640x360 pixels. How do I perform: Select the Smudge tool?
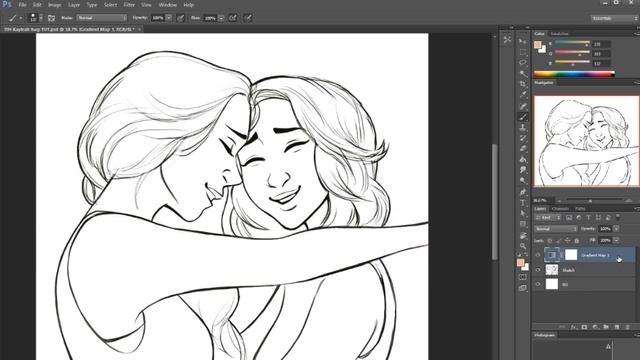click(523, 170)
